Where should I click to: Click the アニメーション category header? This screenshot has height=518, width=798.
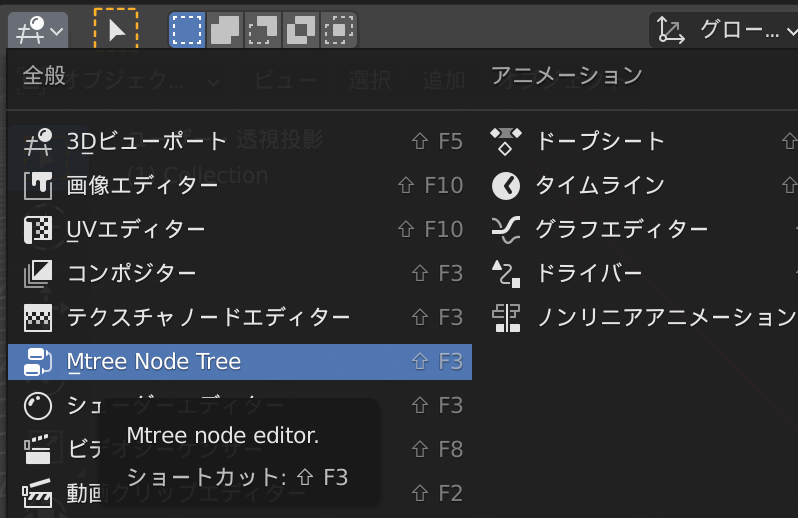click(566, 76)
